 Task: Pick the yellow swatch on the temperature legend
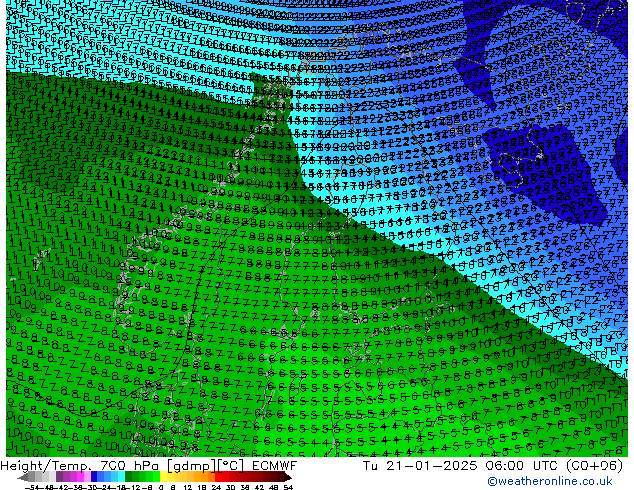163,476
